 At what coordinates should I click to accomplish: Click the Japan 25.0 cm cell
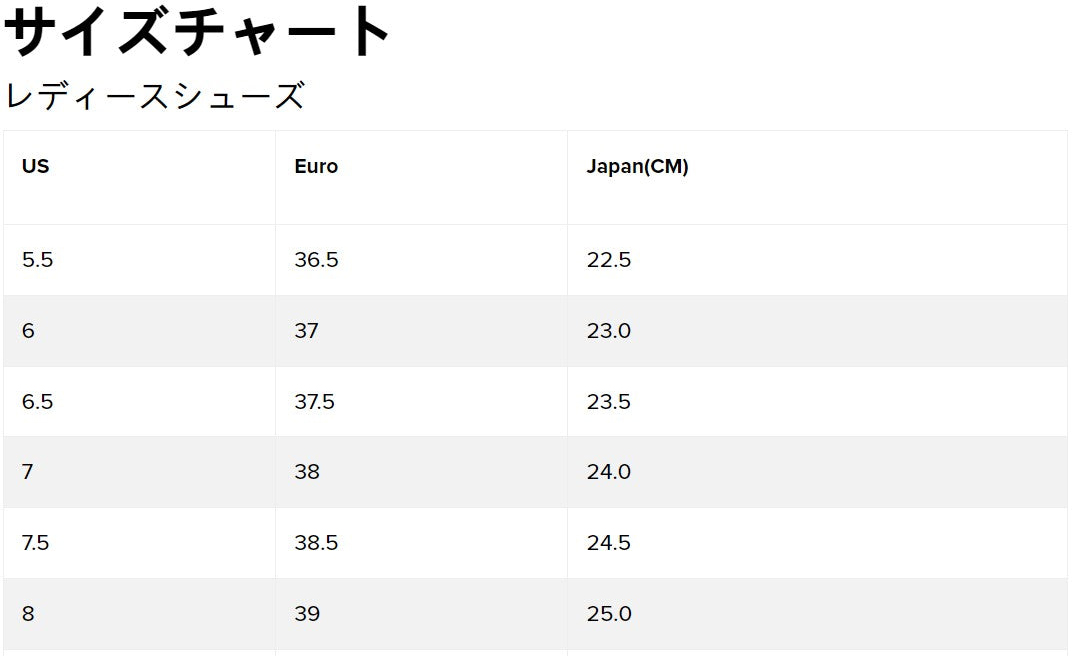(609, 614)
